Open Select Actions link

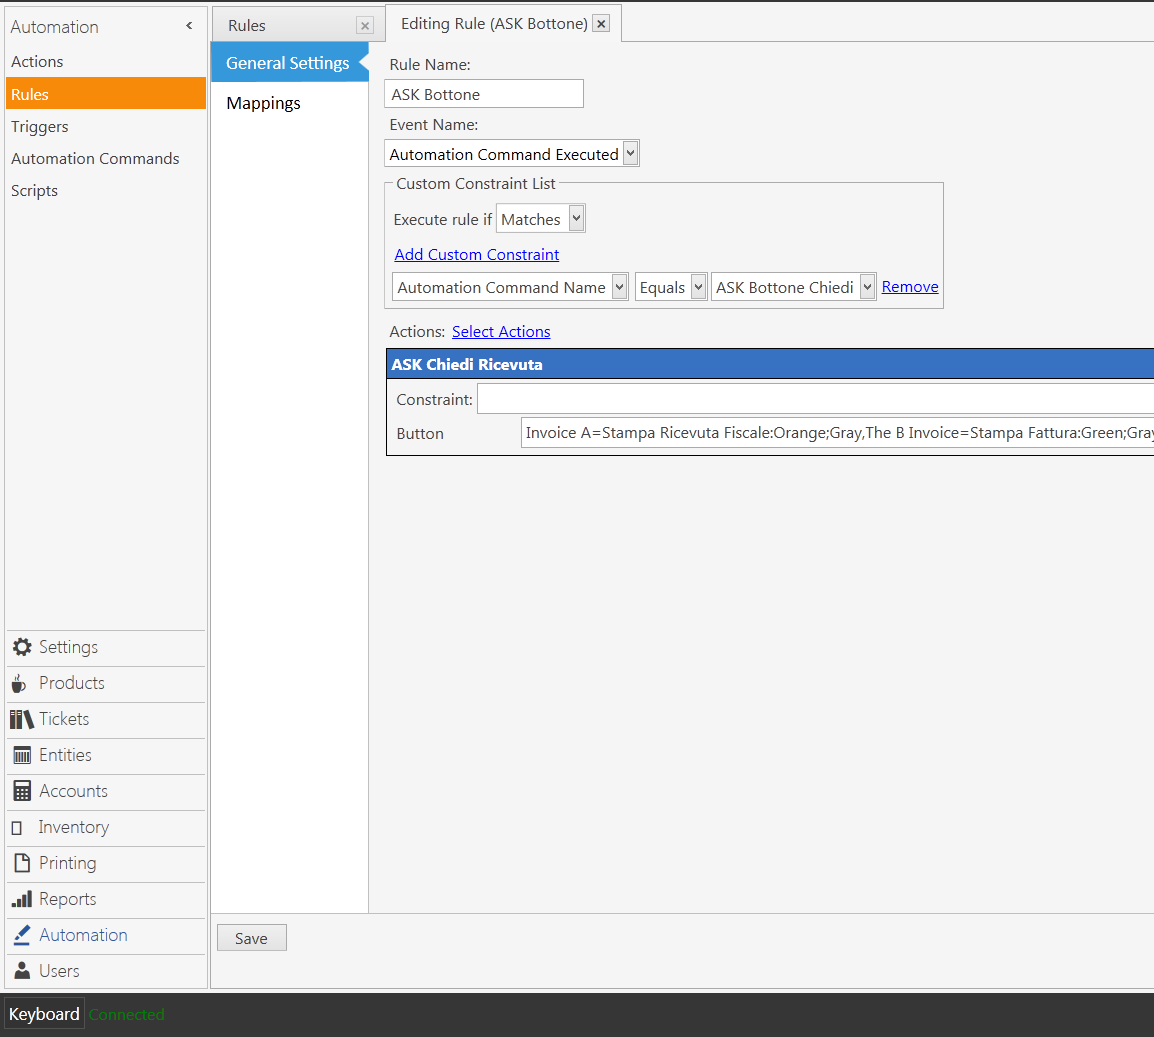pos(501,331)
